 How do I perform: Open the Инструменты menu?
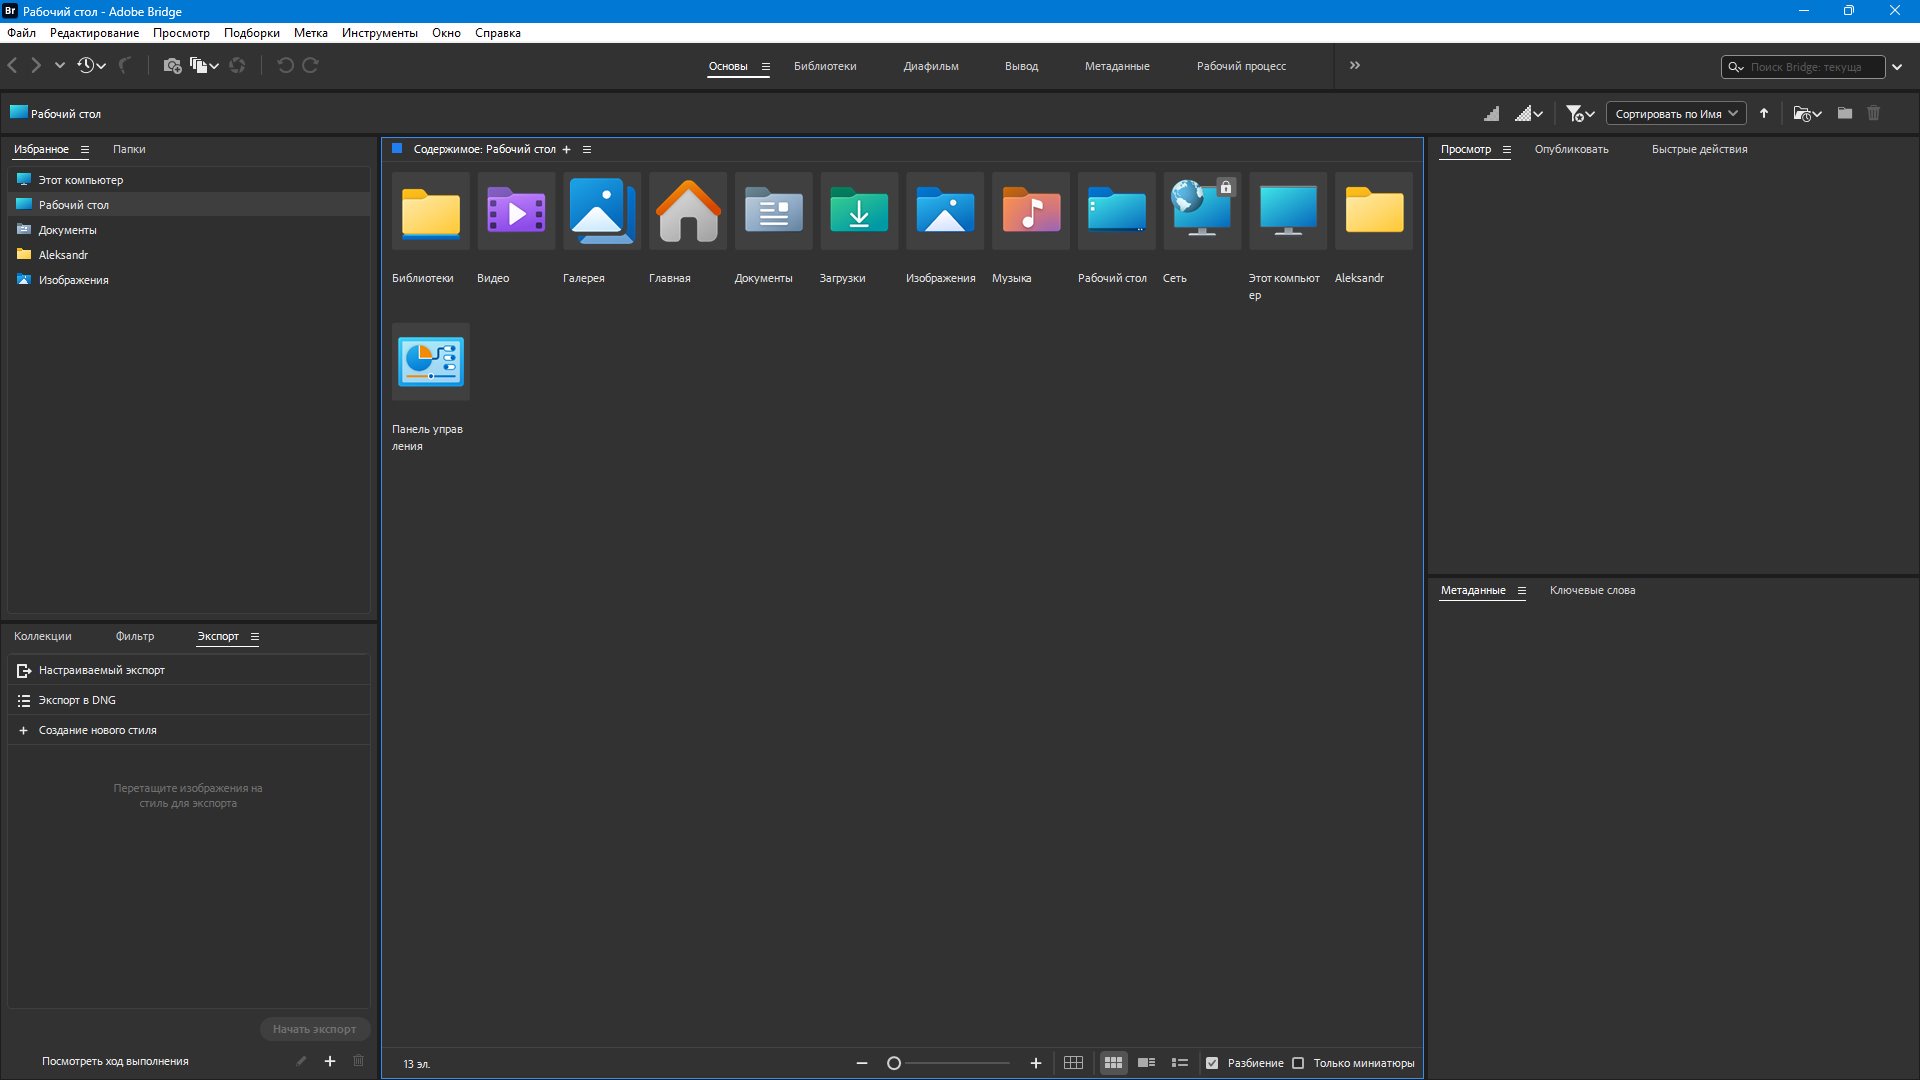tap(379, 33)
